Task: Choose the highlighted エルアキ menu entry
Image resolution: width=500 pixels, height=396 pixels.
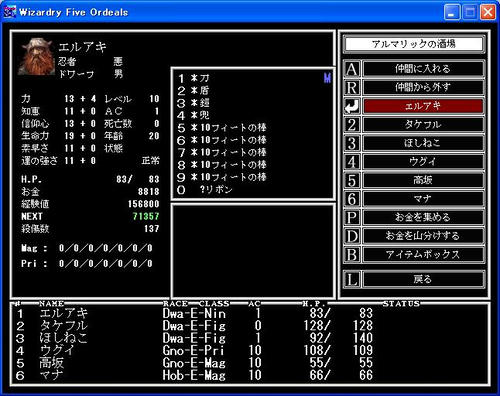Action: pos(423,106)
